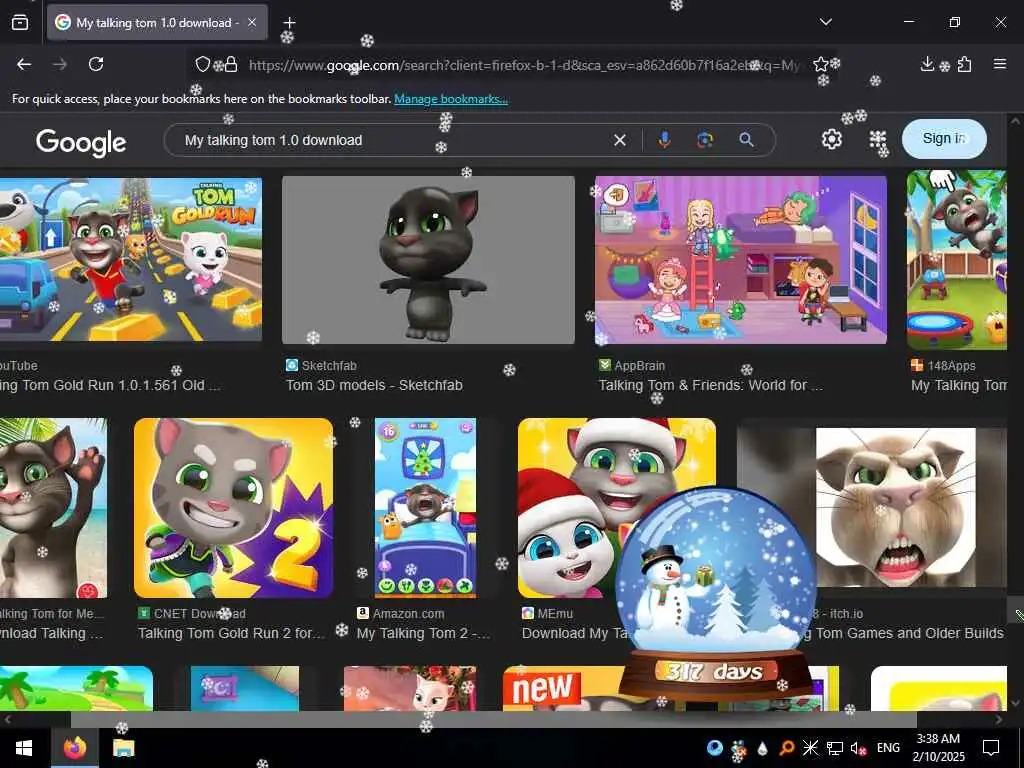Click the blue orb tray icon

(714, 748)
